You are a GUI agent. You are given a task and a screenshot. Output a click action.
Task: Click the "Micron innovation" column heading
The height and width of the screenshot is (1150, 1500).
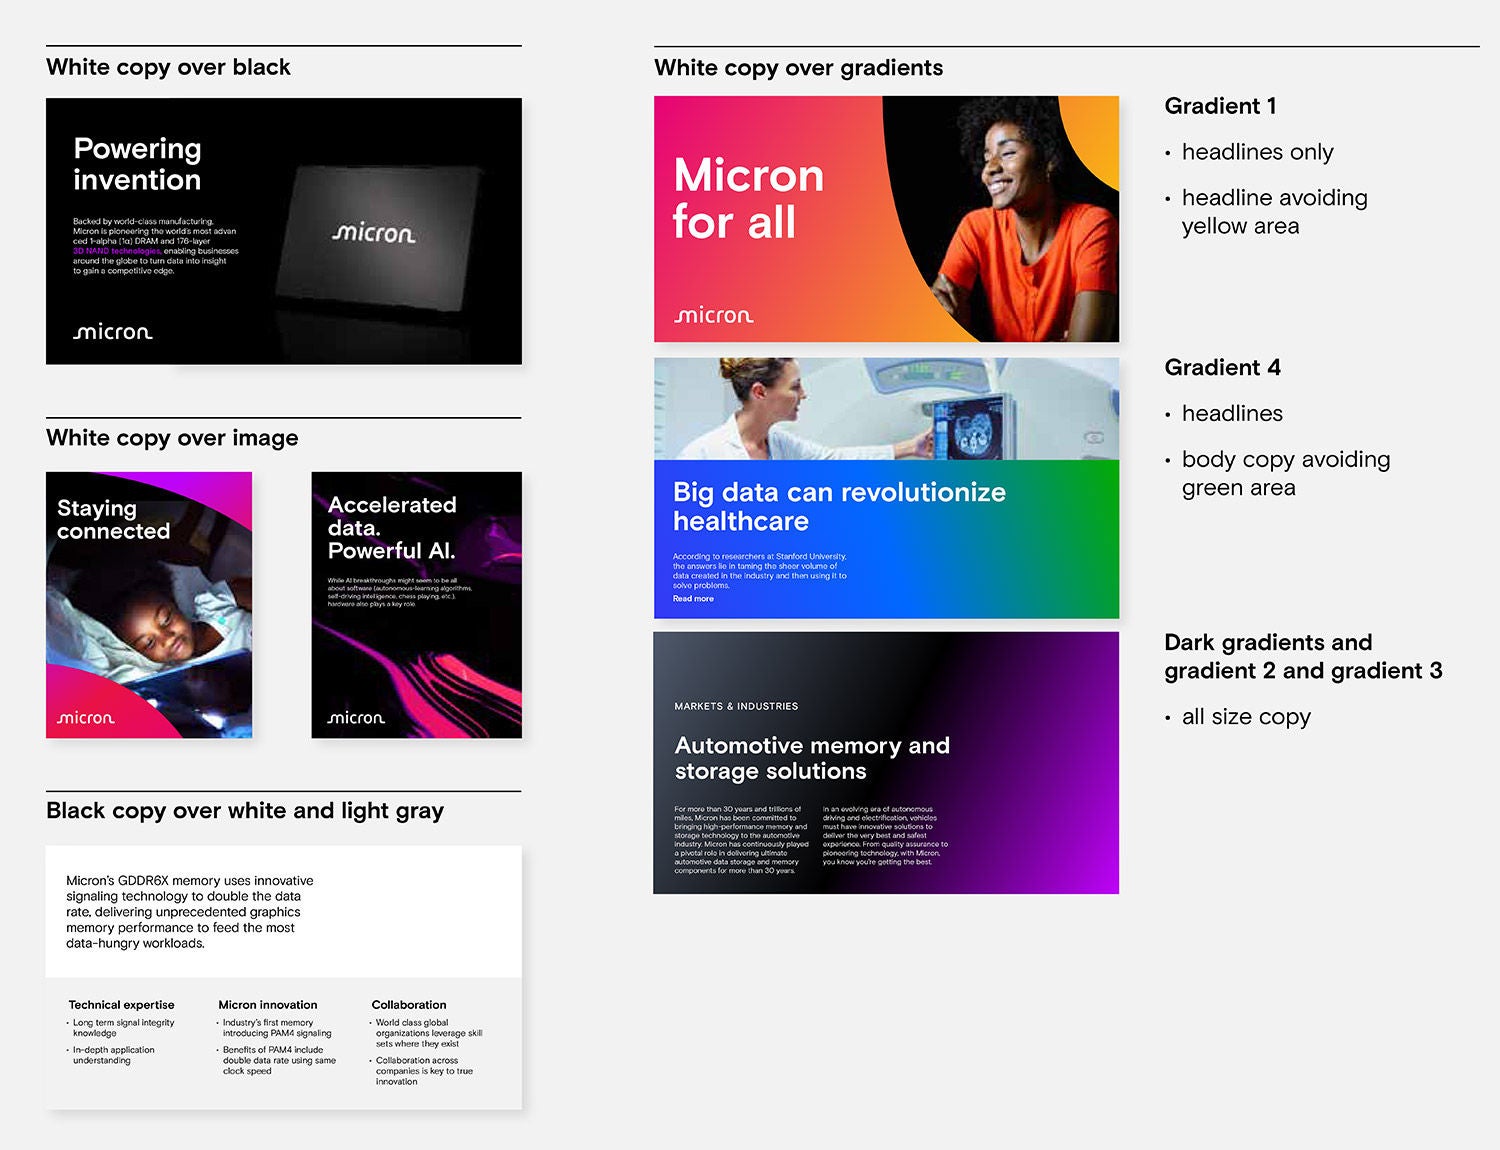point(268,1005)
